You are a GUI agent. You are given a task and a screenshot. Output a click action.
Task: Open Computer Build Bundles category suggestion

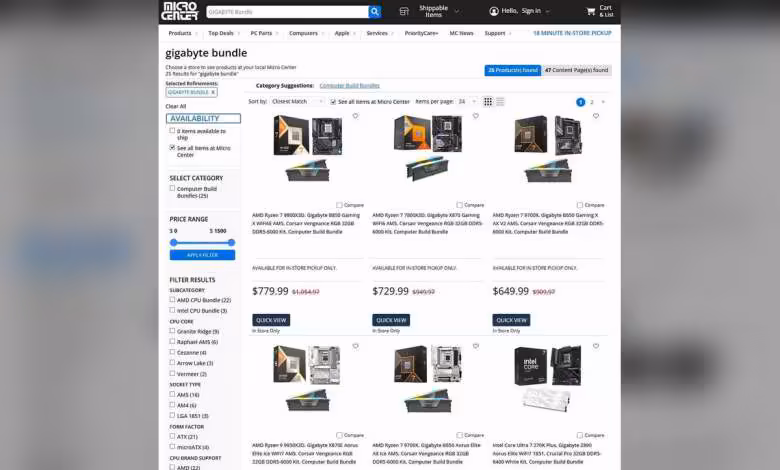tap(349, 86)
